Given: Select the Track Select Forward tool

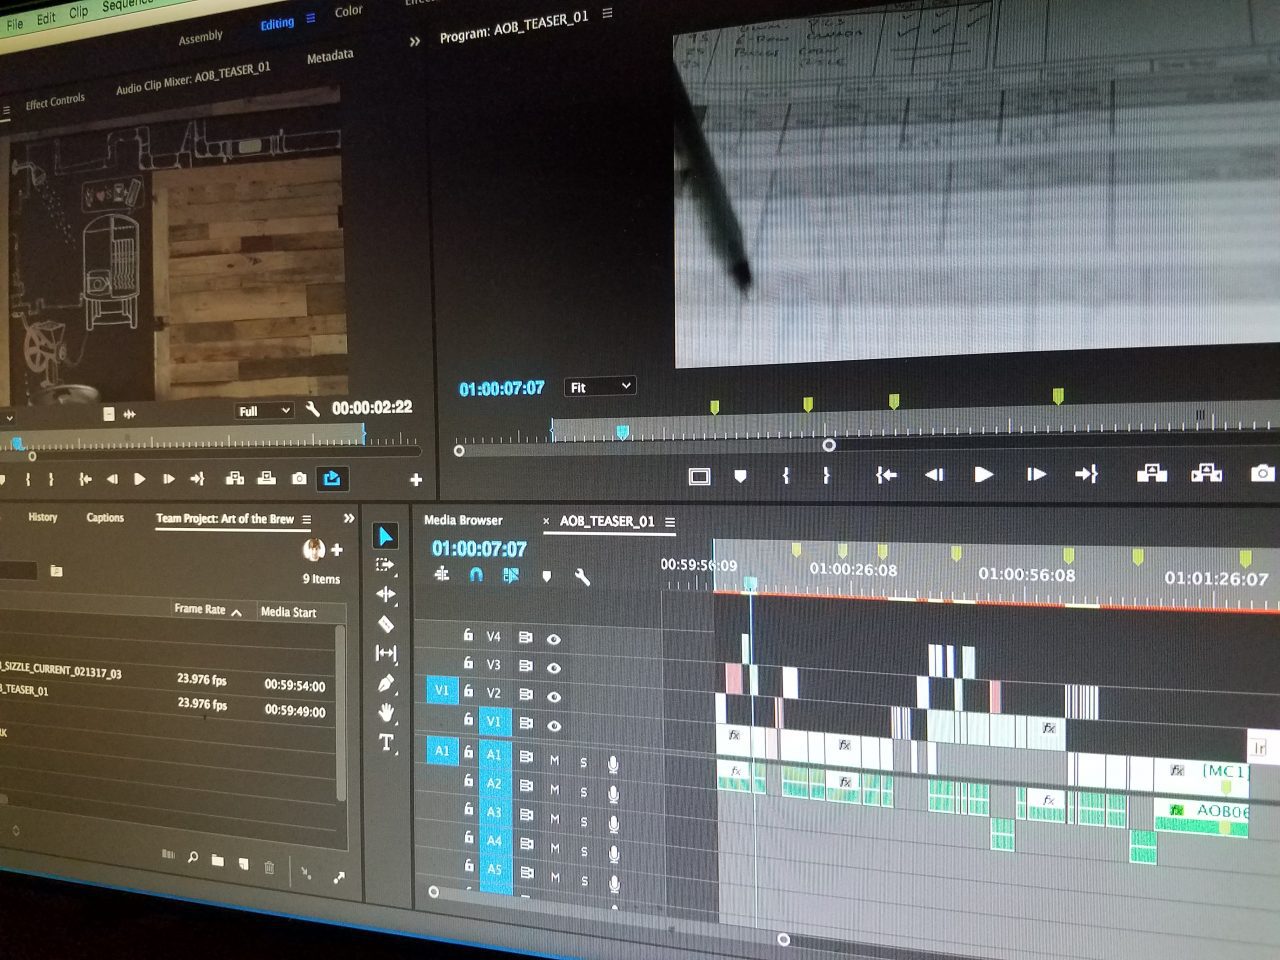Looking at the screenshot, I should coord(385,565).
